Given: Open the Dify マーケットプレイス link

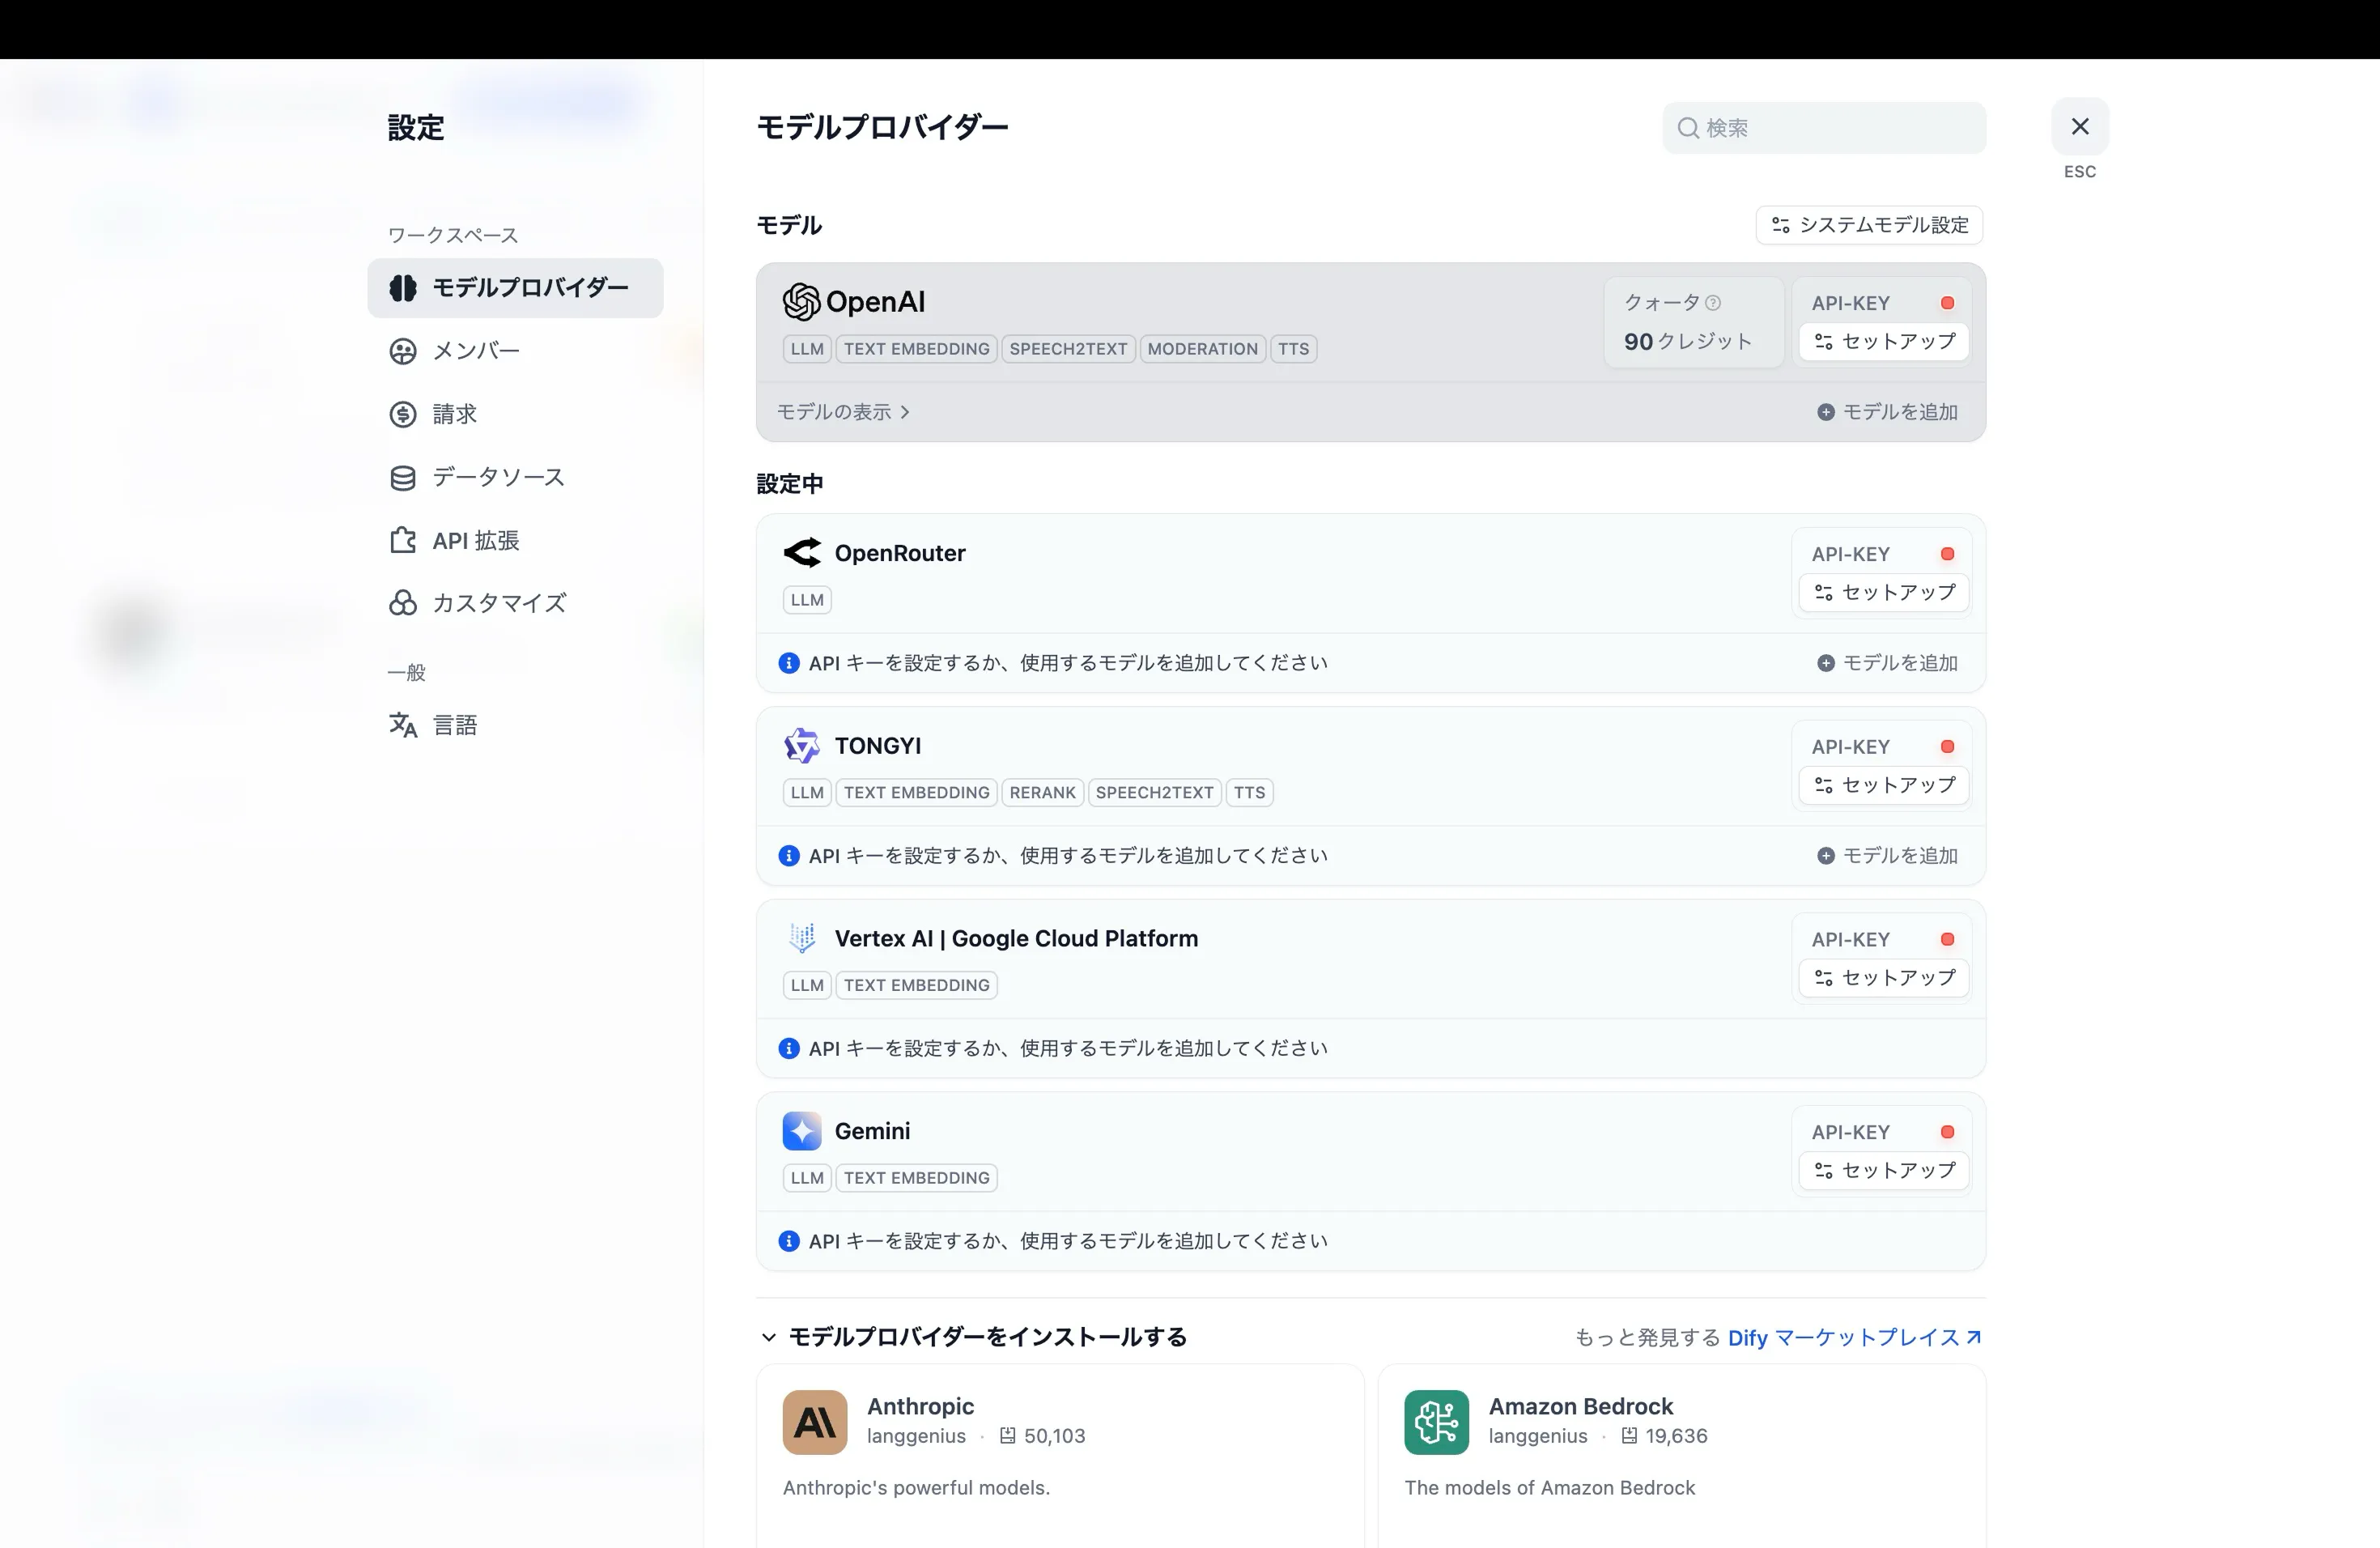Looking at the screenshot, I should [x=1854, y=1338].
